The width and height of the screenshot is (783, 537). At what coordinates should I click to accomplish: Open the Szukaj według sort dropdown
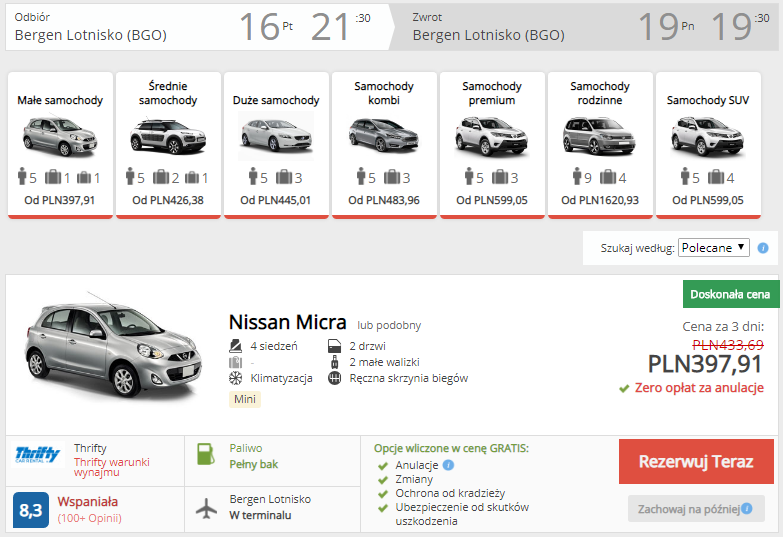coord(713,248)
